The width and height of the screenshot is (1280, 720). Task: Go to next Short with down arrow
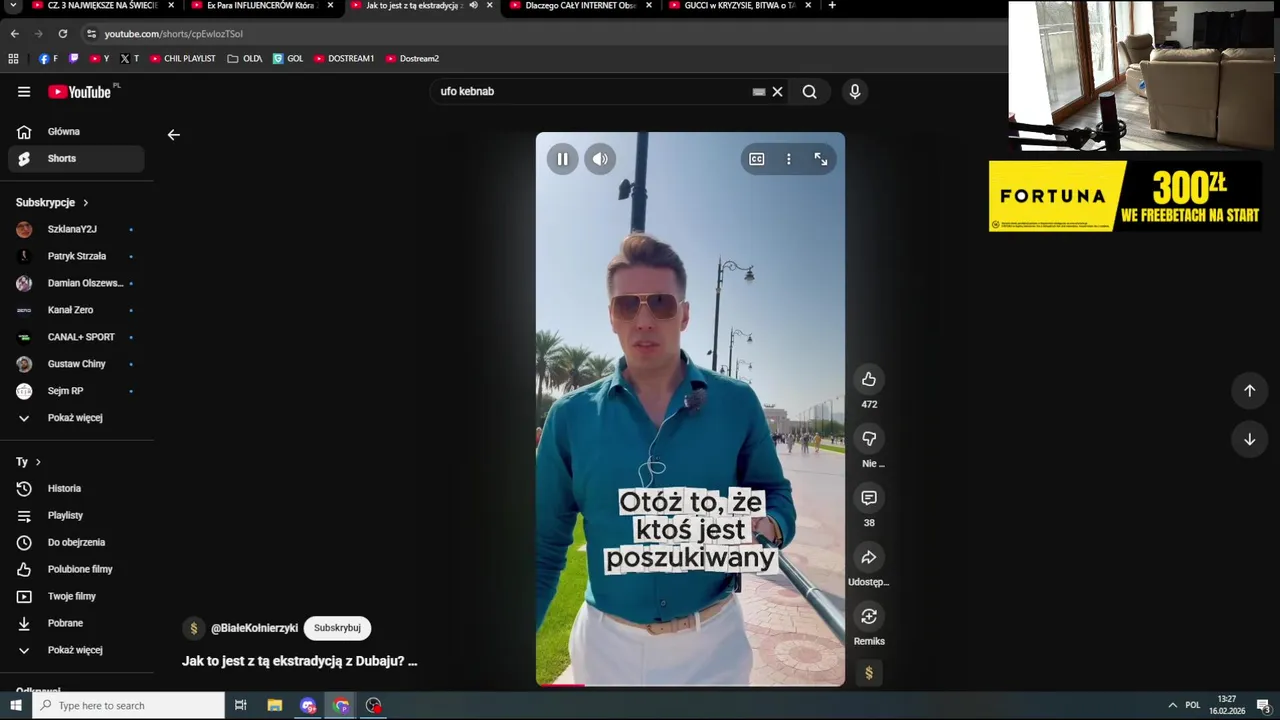[1249, 440]
